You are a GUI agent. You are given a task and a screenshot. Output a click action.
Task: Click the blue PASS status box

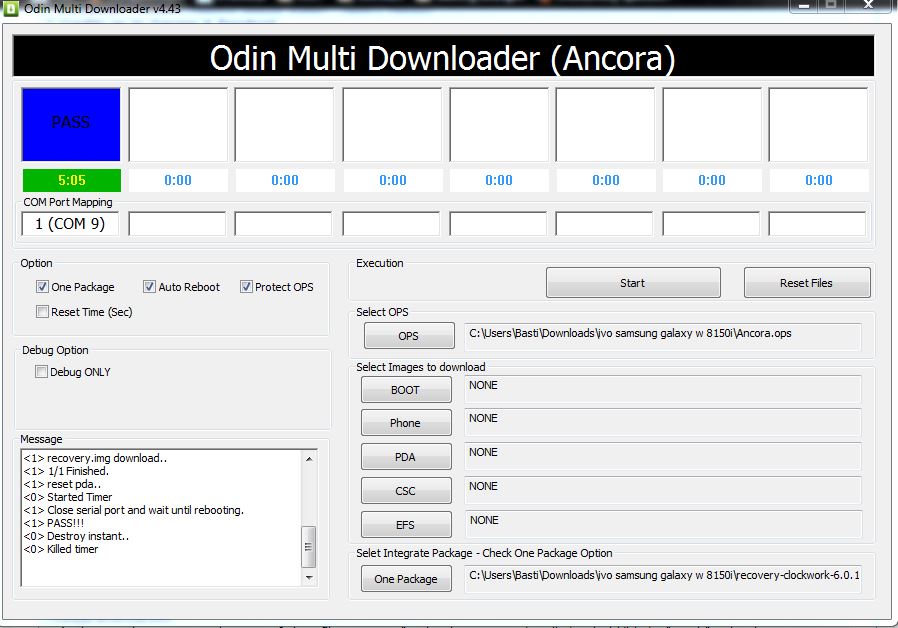(71, 124)
